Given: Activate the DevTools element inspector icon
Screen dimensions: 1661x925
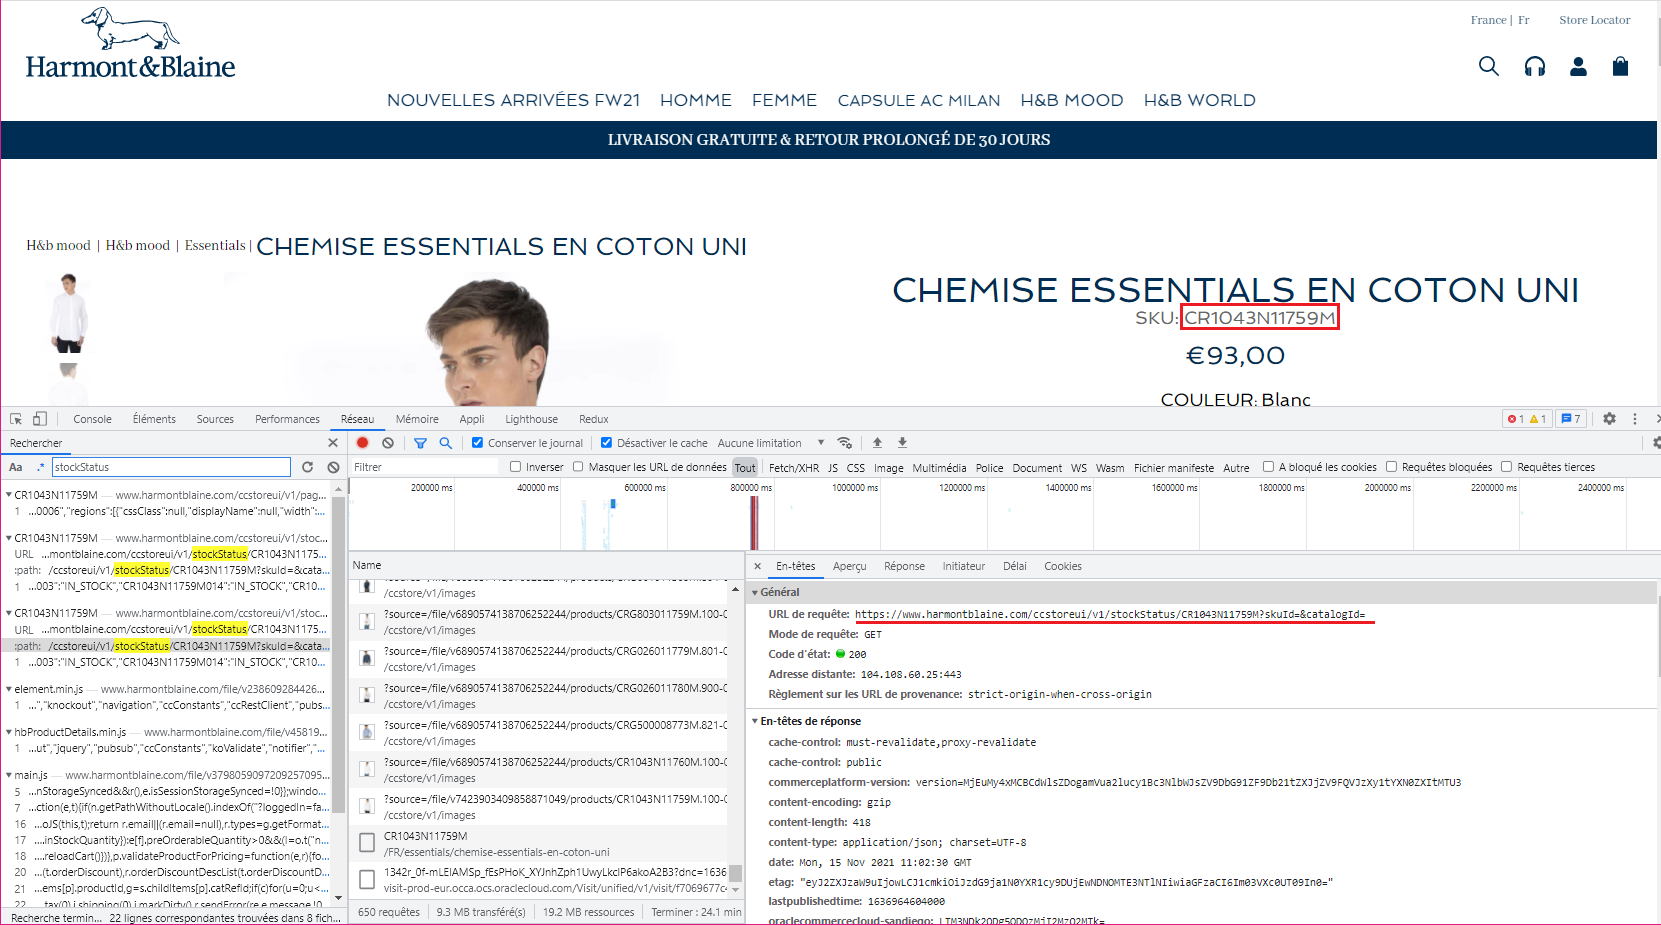Looking at the screenshot, I should [x=16, y=419].
